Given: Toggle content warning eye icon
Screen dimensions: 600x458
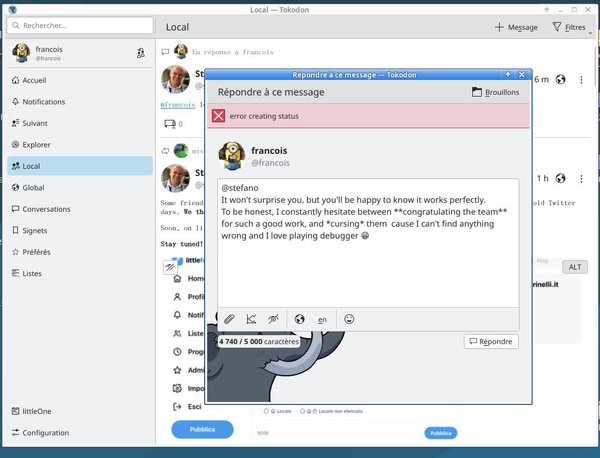Looking at the screenshot, I should coord(273,319).
